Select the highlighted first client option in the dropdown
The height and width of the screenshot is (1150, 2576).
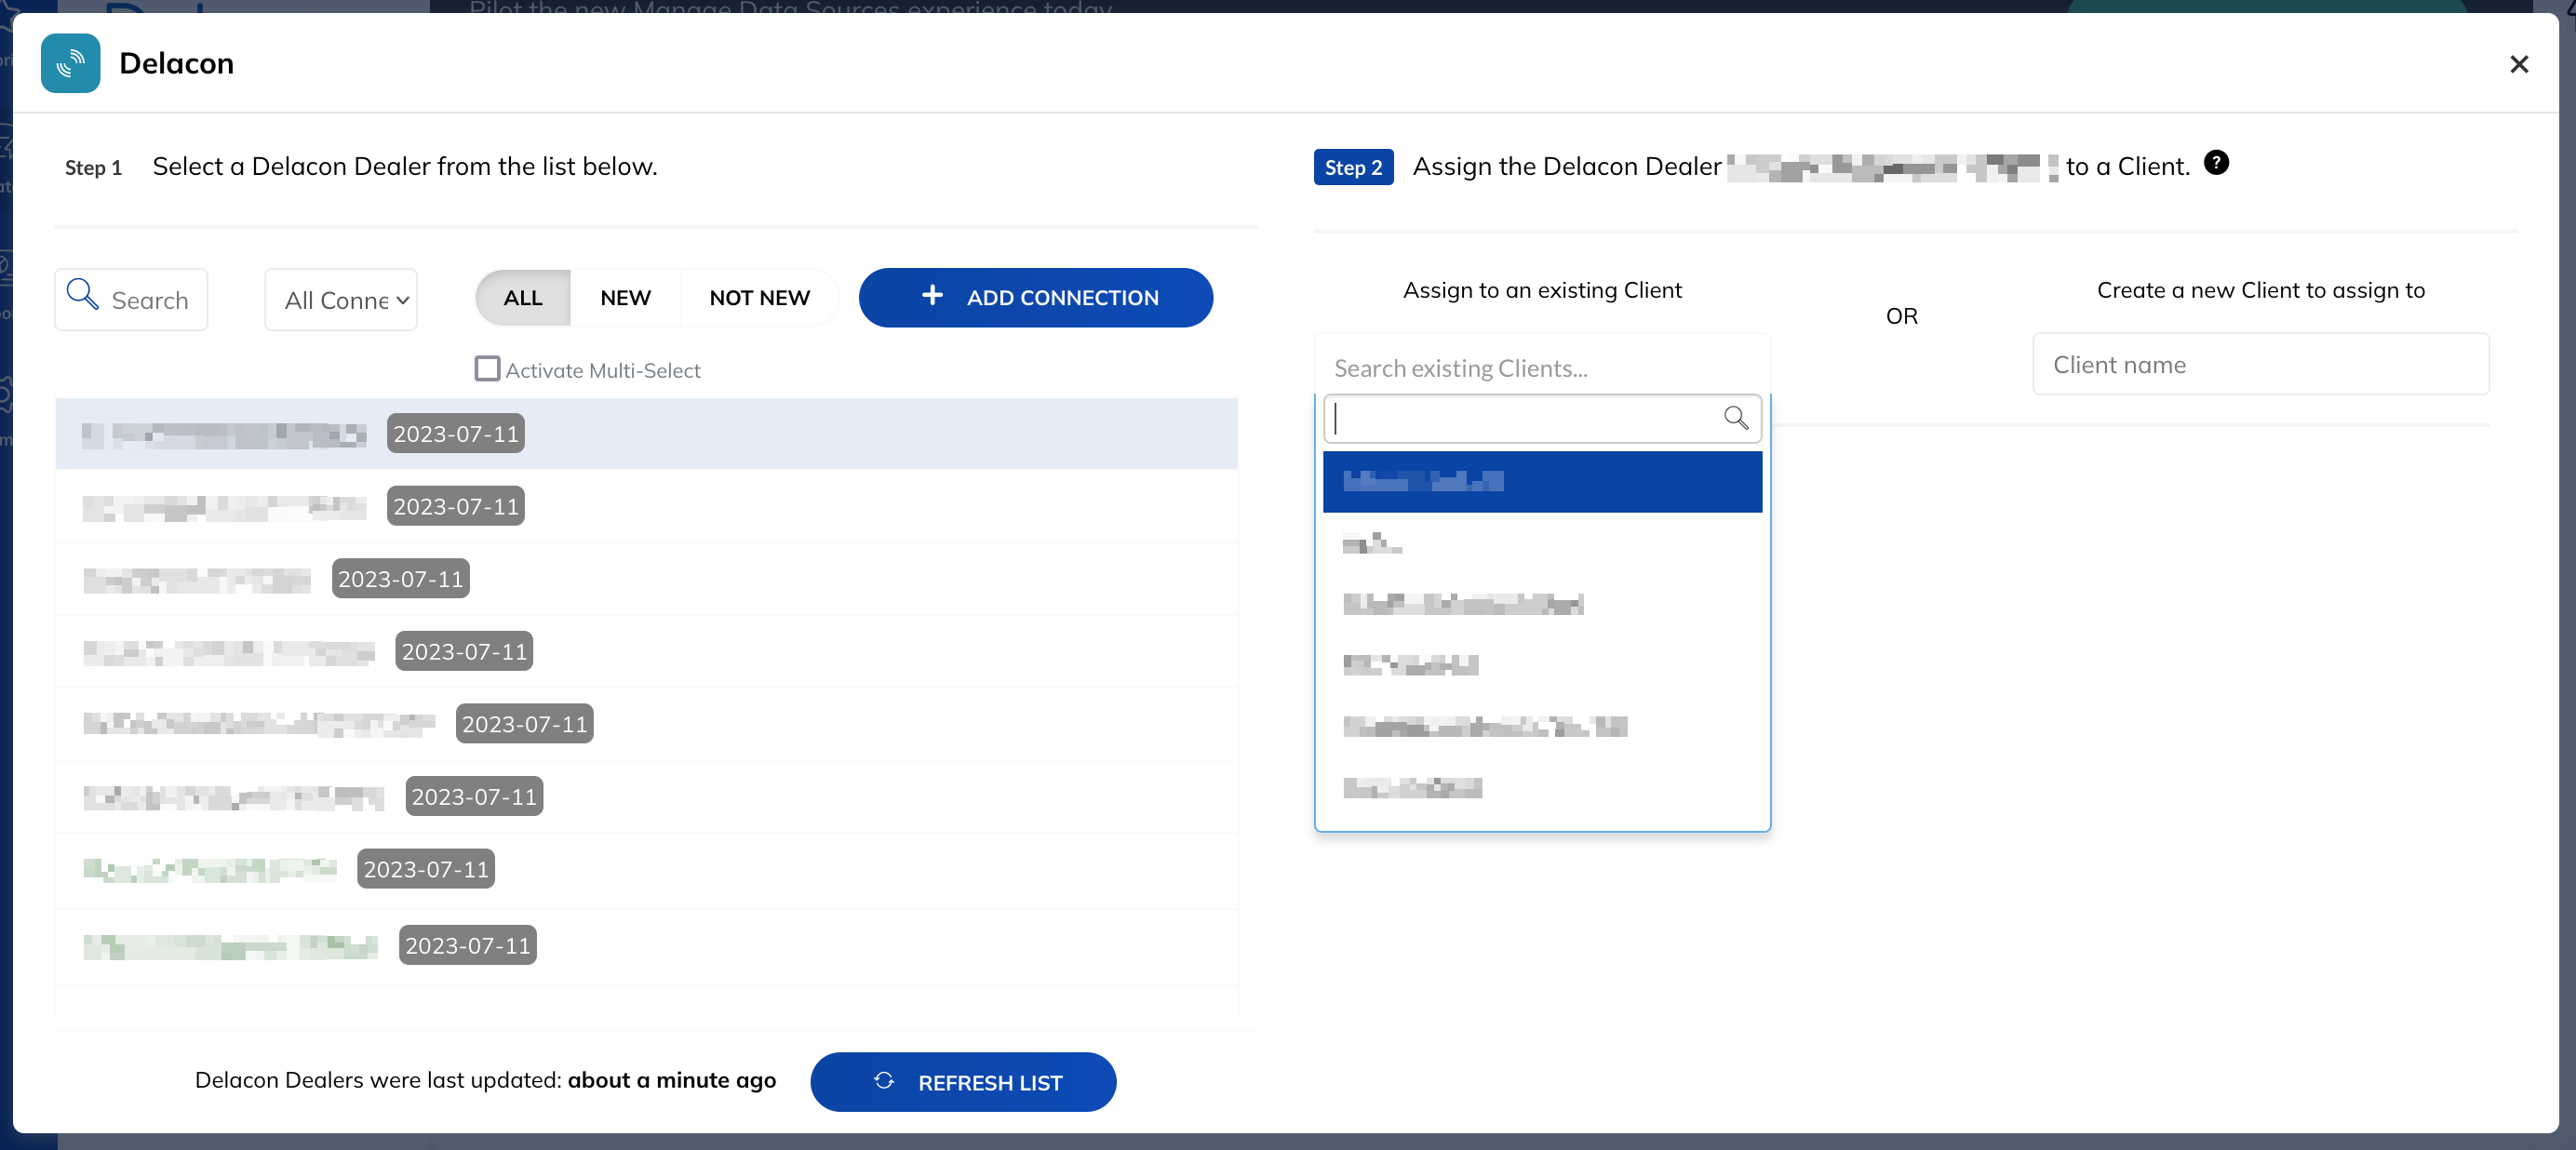(x=1541, y=482)
